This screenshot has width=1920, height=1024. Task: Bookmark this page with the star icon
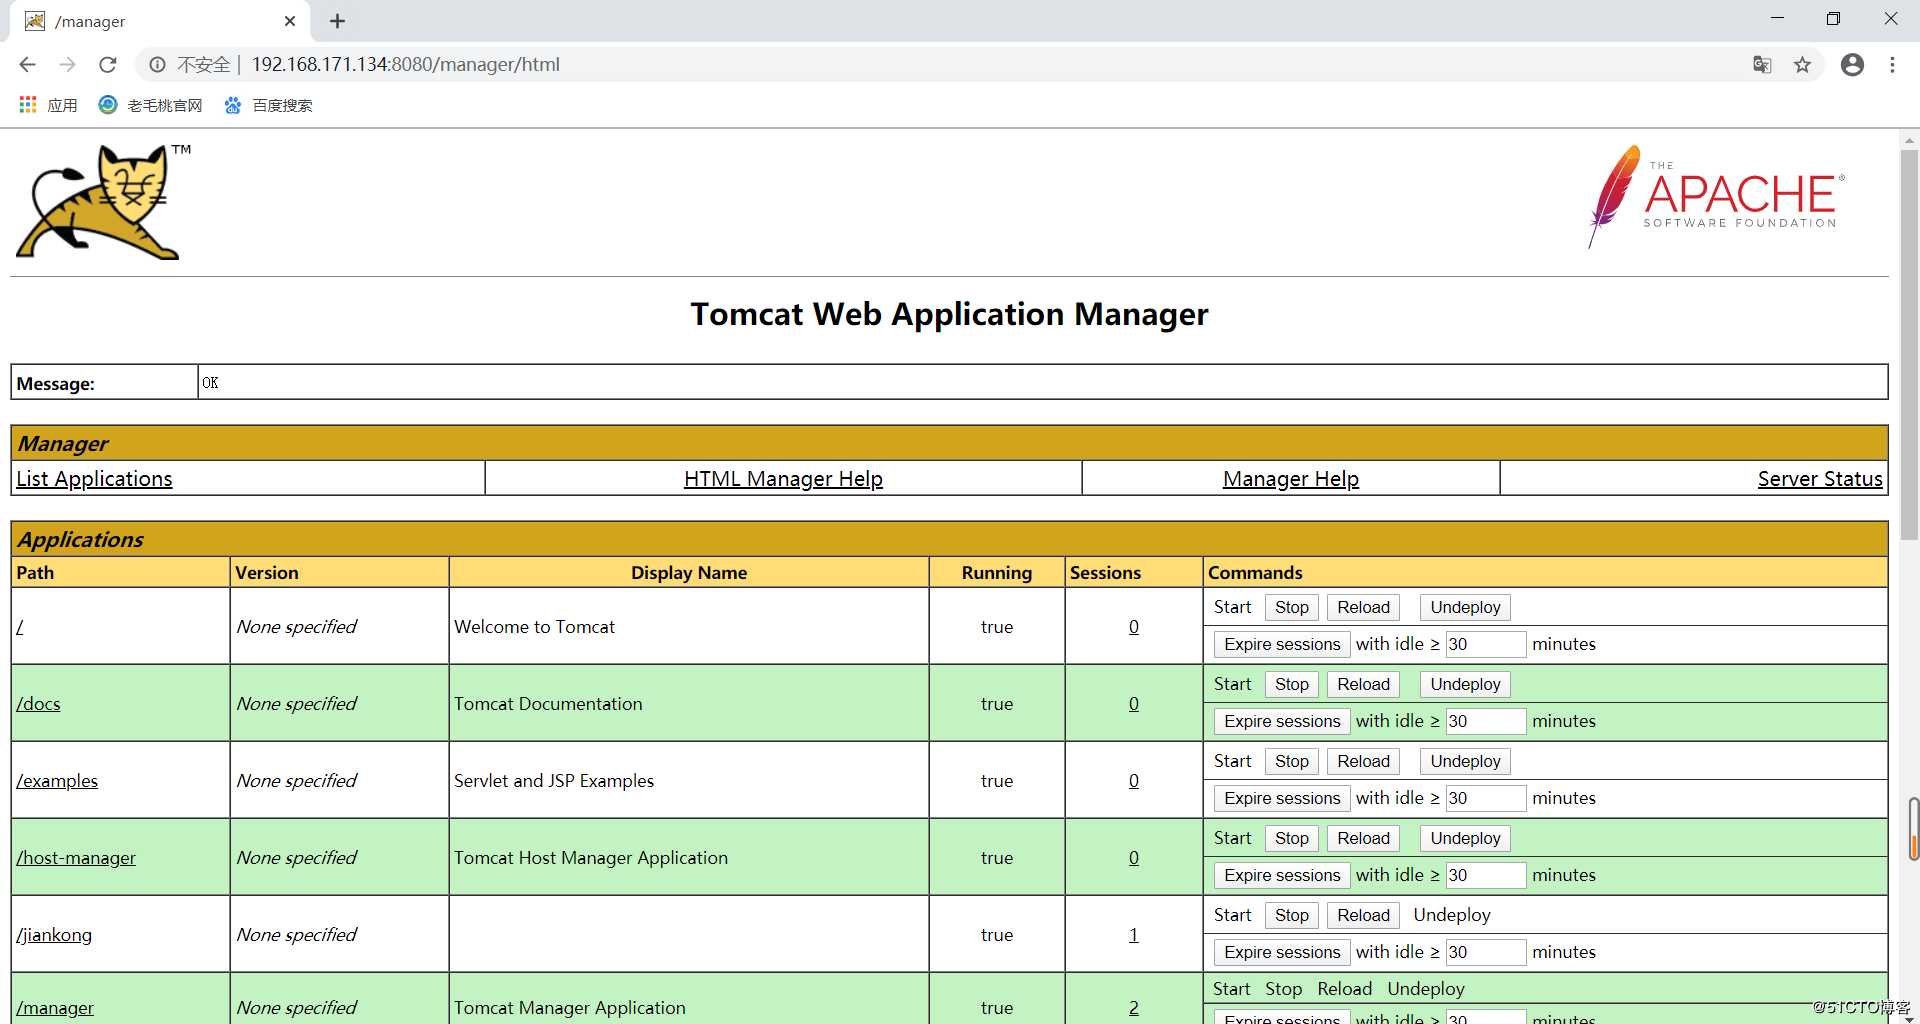click(x=1802, y=65)
